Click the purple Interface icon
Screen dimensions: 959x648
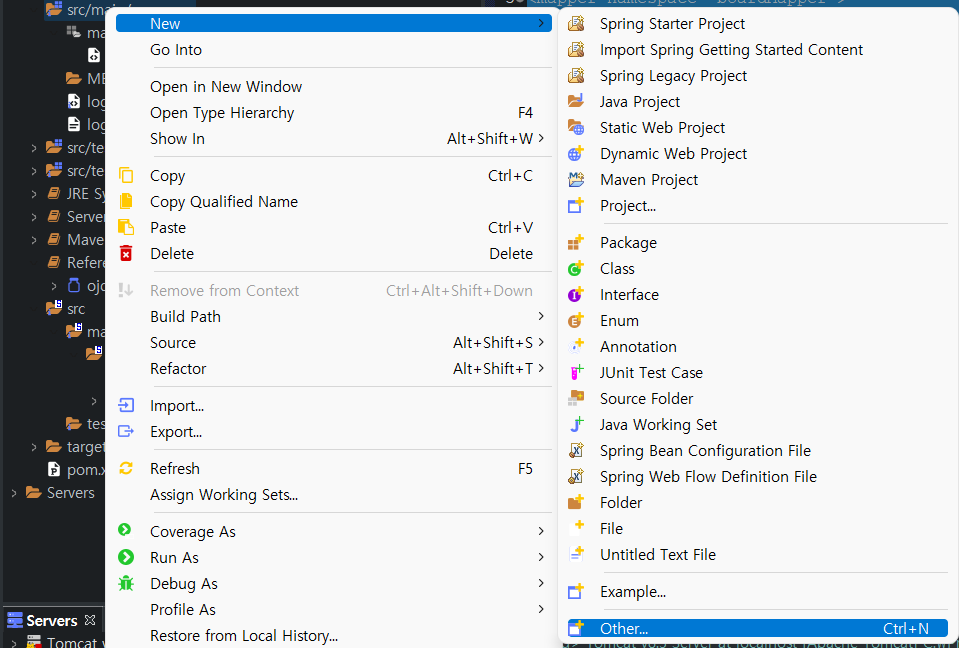pos(576,295)
